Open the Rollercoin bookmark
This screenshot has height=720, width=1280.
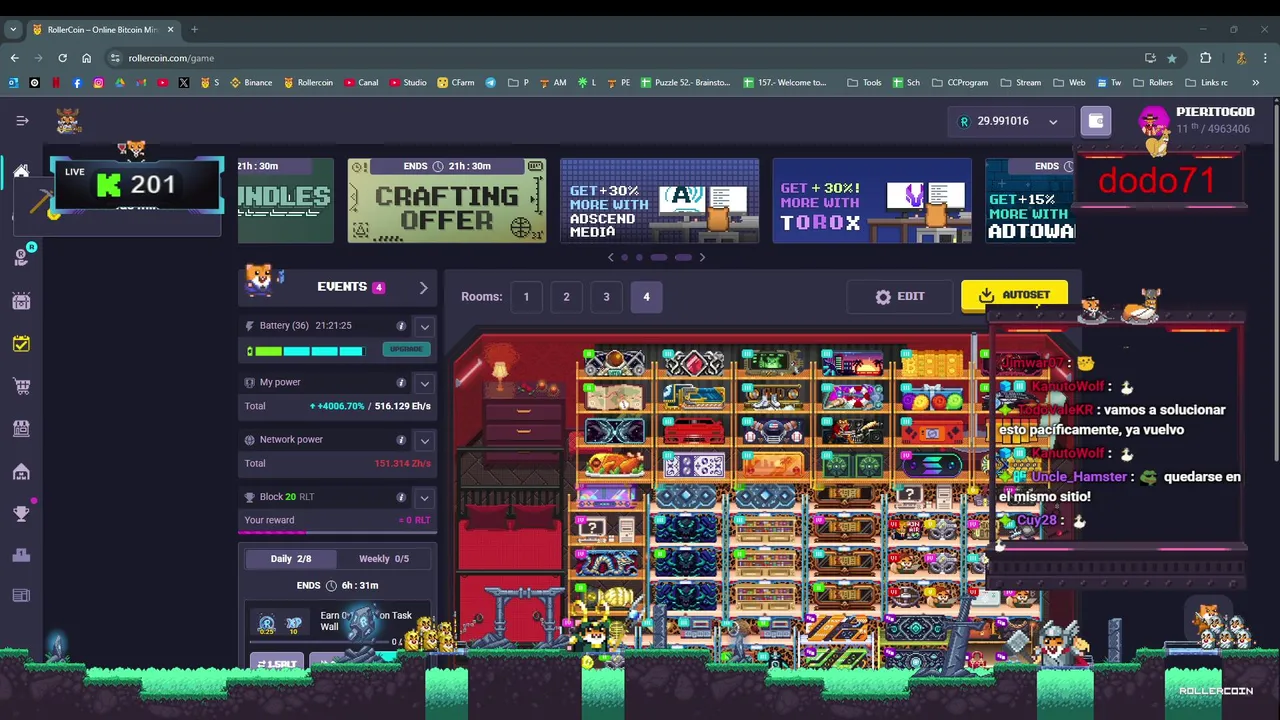[308, 83]
